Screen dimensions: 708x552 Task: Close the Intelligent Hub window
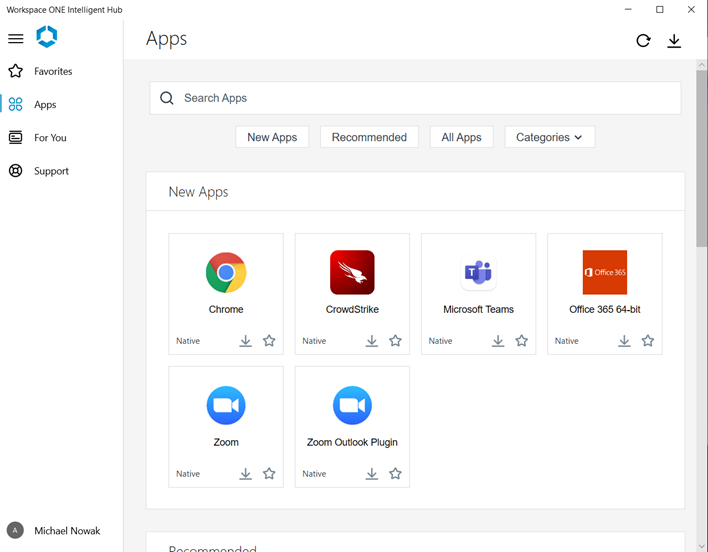[x=691, y=9]
